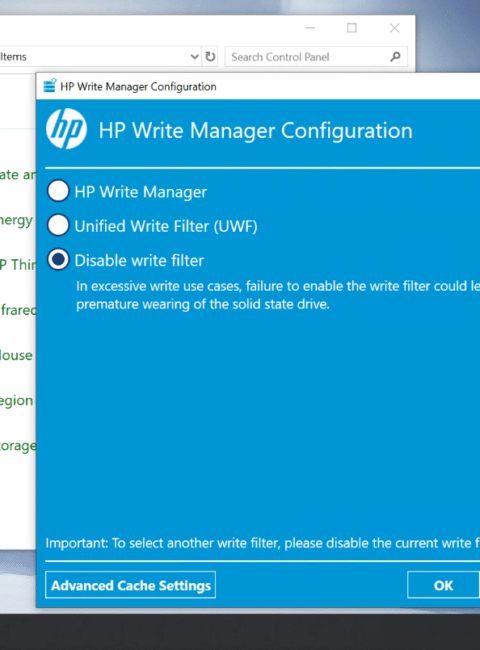Click the HP Write Manager title bar icon

tap(50, 85)
